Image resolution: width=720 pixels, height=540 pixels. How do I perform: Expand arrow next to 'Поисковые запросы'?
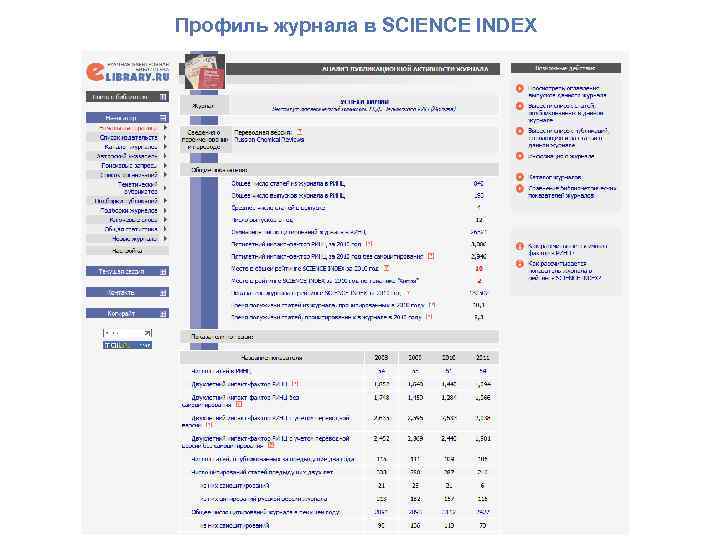[165, 165]
